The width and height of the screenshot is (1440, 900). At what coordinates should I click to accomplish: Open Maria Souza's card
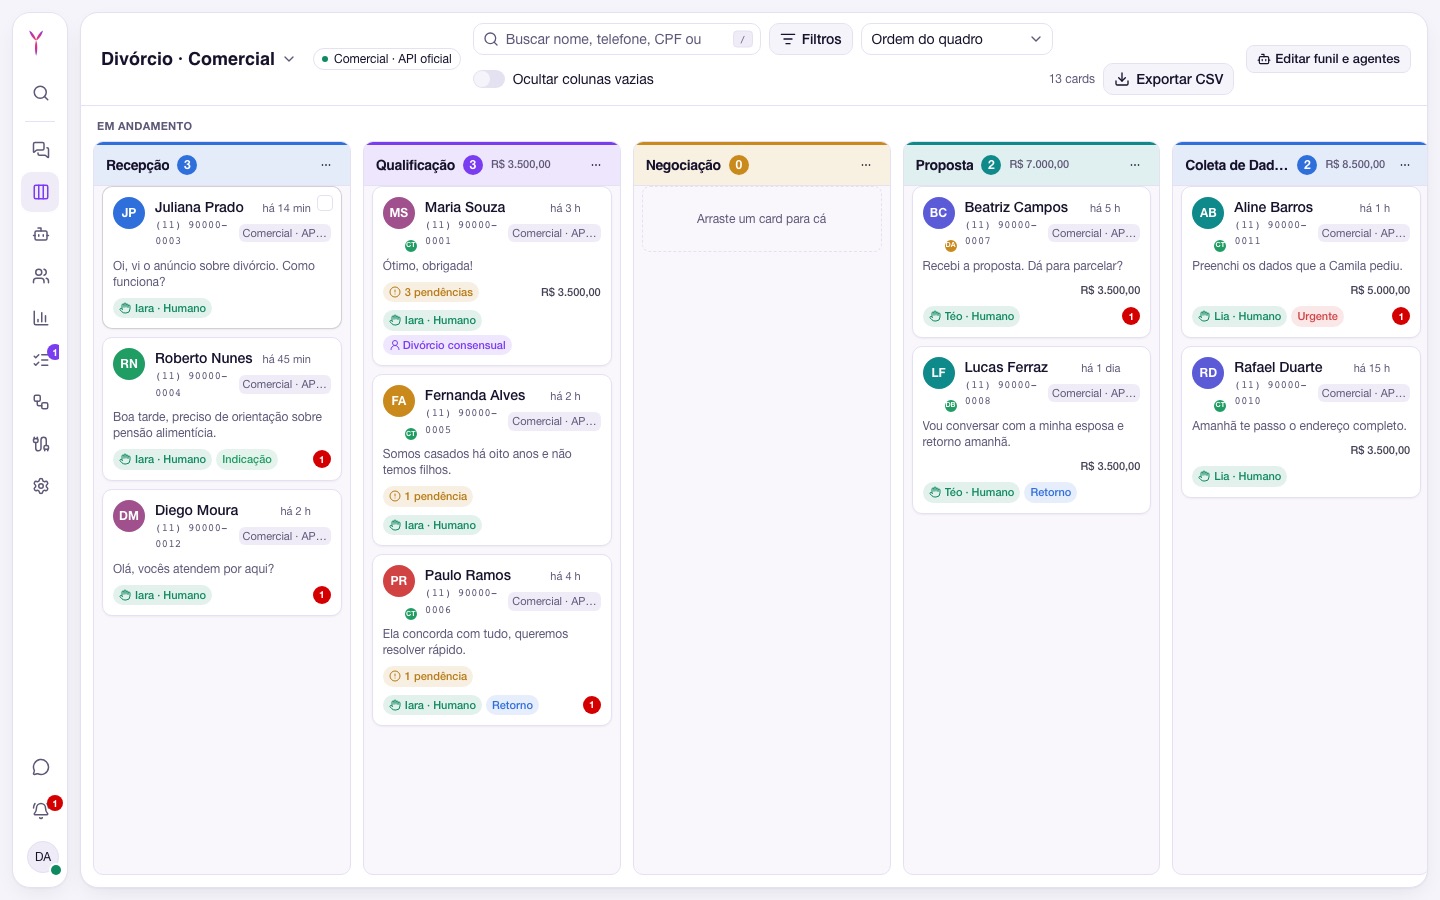(492, 276)
